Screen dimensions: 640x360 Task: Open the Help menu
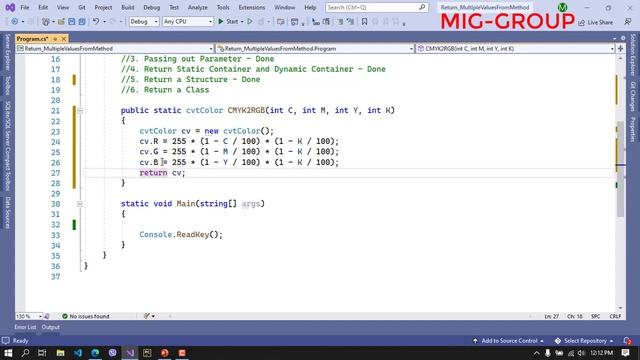pyautogui.click(x=310, y=7)
